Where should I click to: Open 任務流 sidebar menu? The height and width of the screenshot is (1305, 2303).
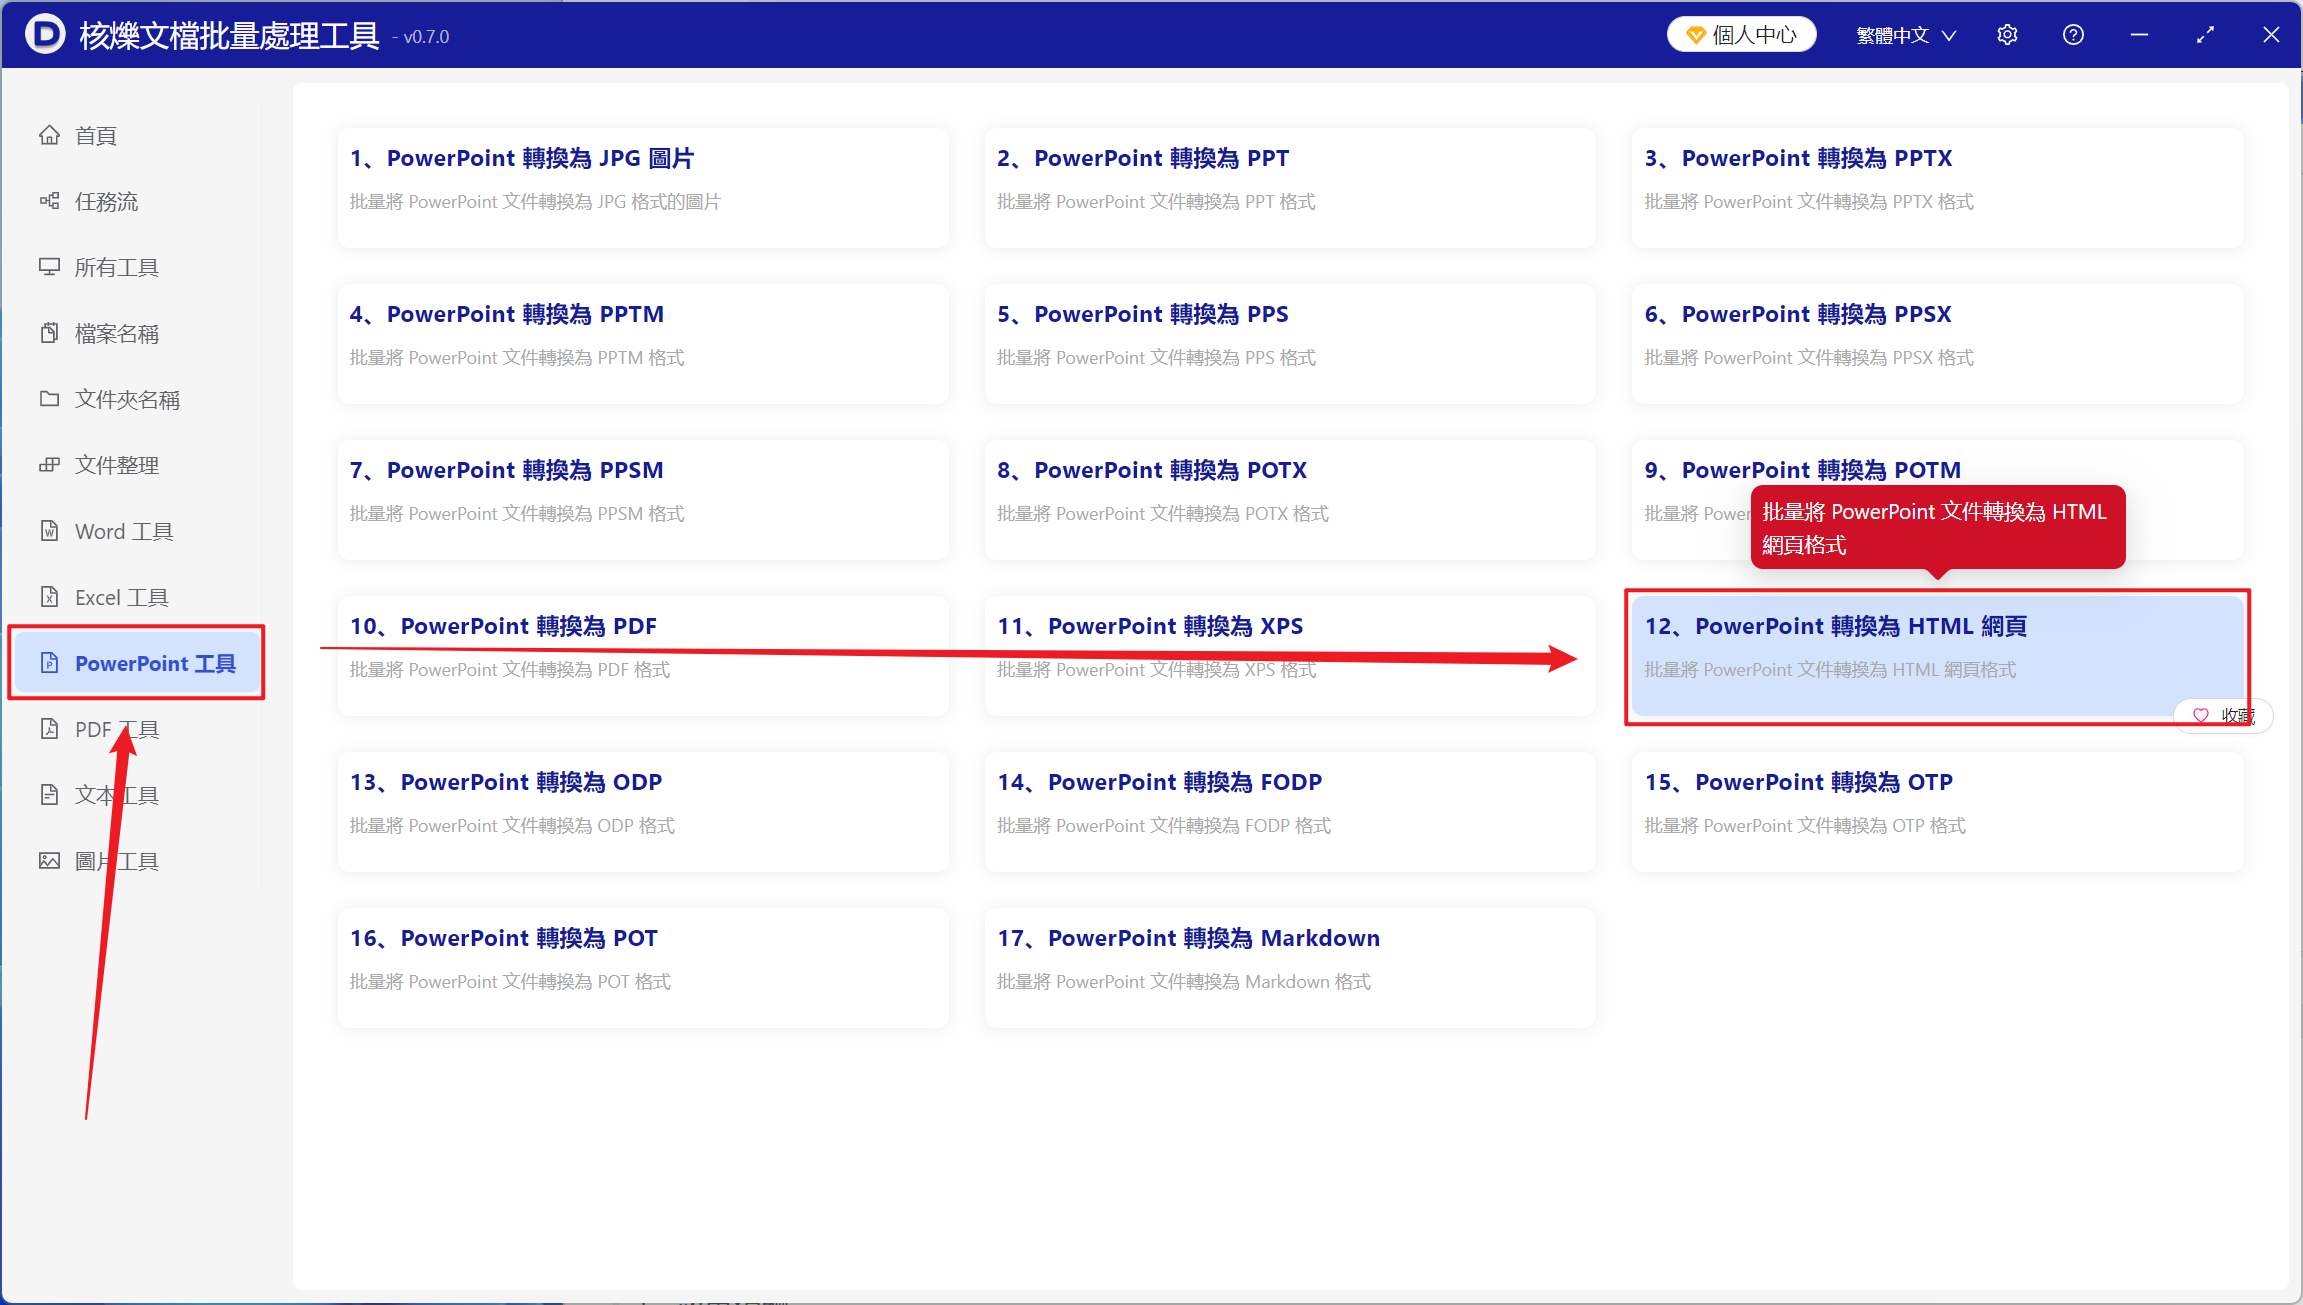click(136, 201)
